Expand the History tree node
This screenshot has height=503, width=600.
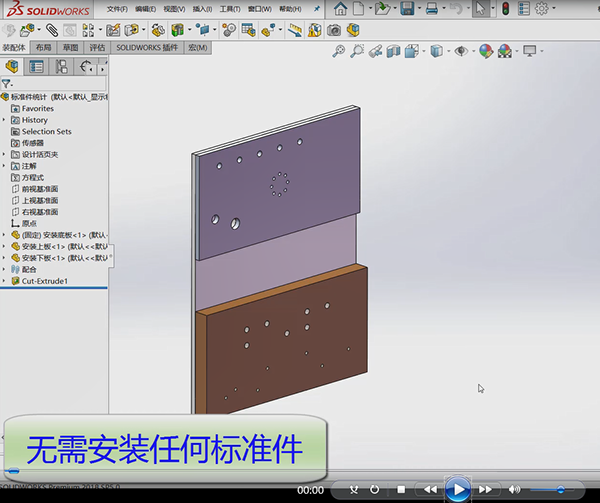click(4, 120)
